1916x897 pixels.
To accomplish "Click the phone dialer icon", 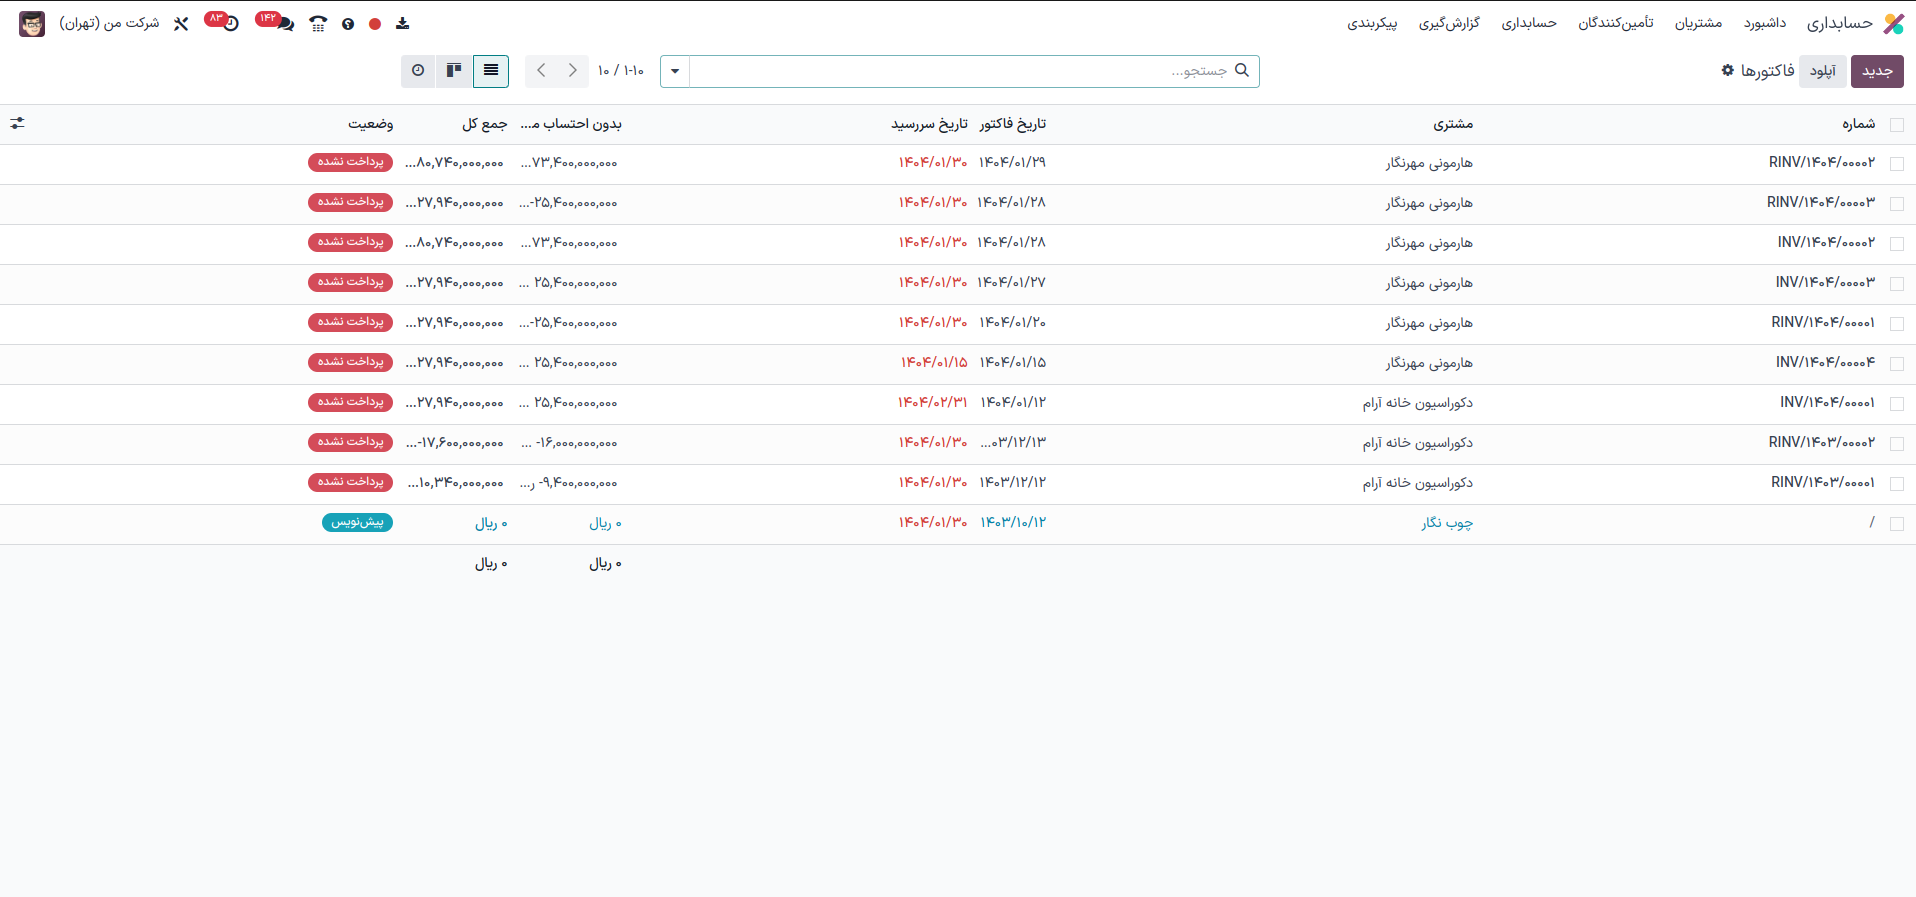I will pyautogui.click(x=318, y=24).
